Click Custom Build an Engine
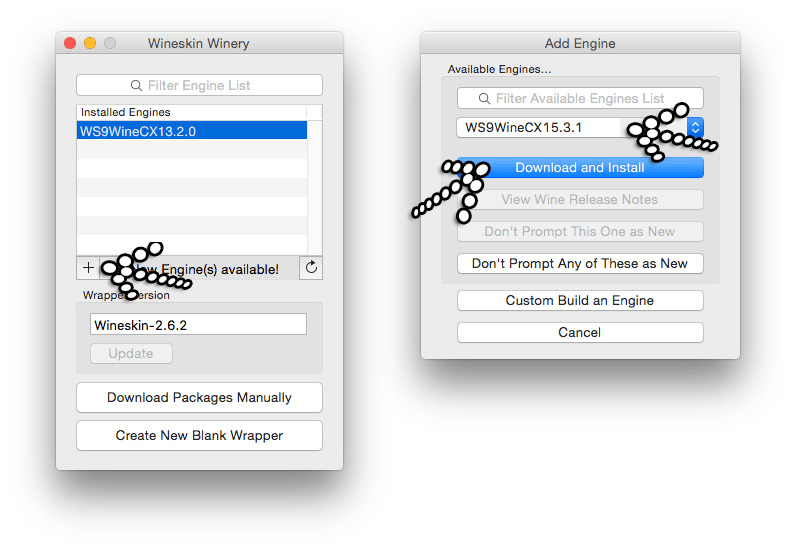The width and height of the screenshot is (800, 550). [580, 301]
